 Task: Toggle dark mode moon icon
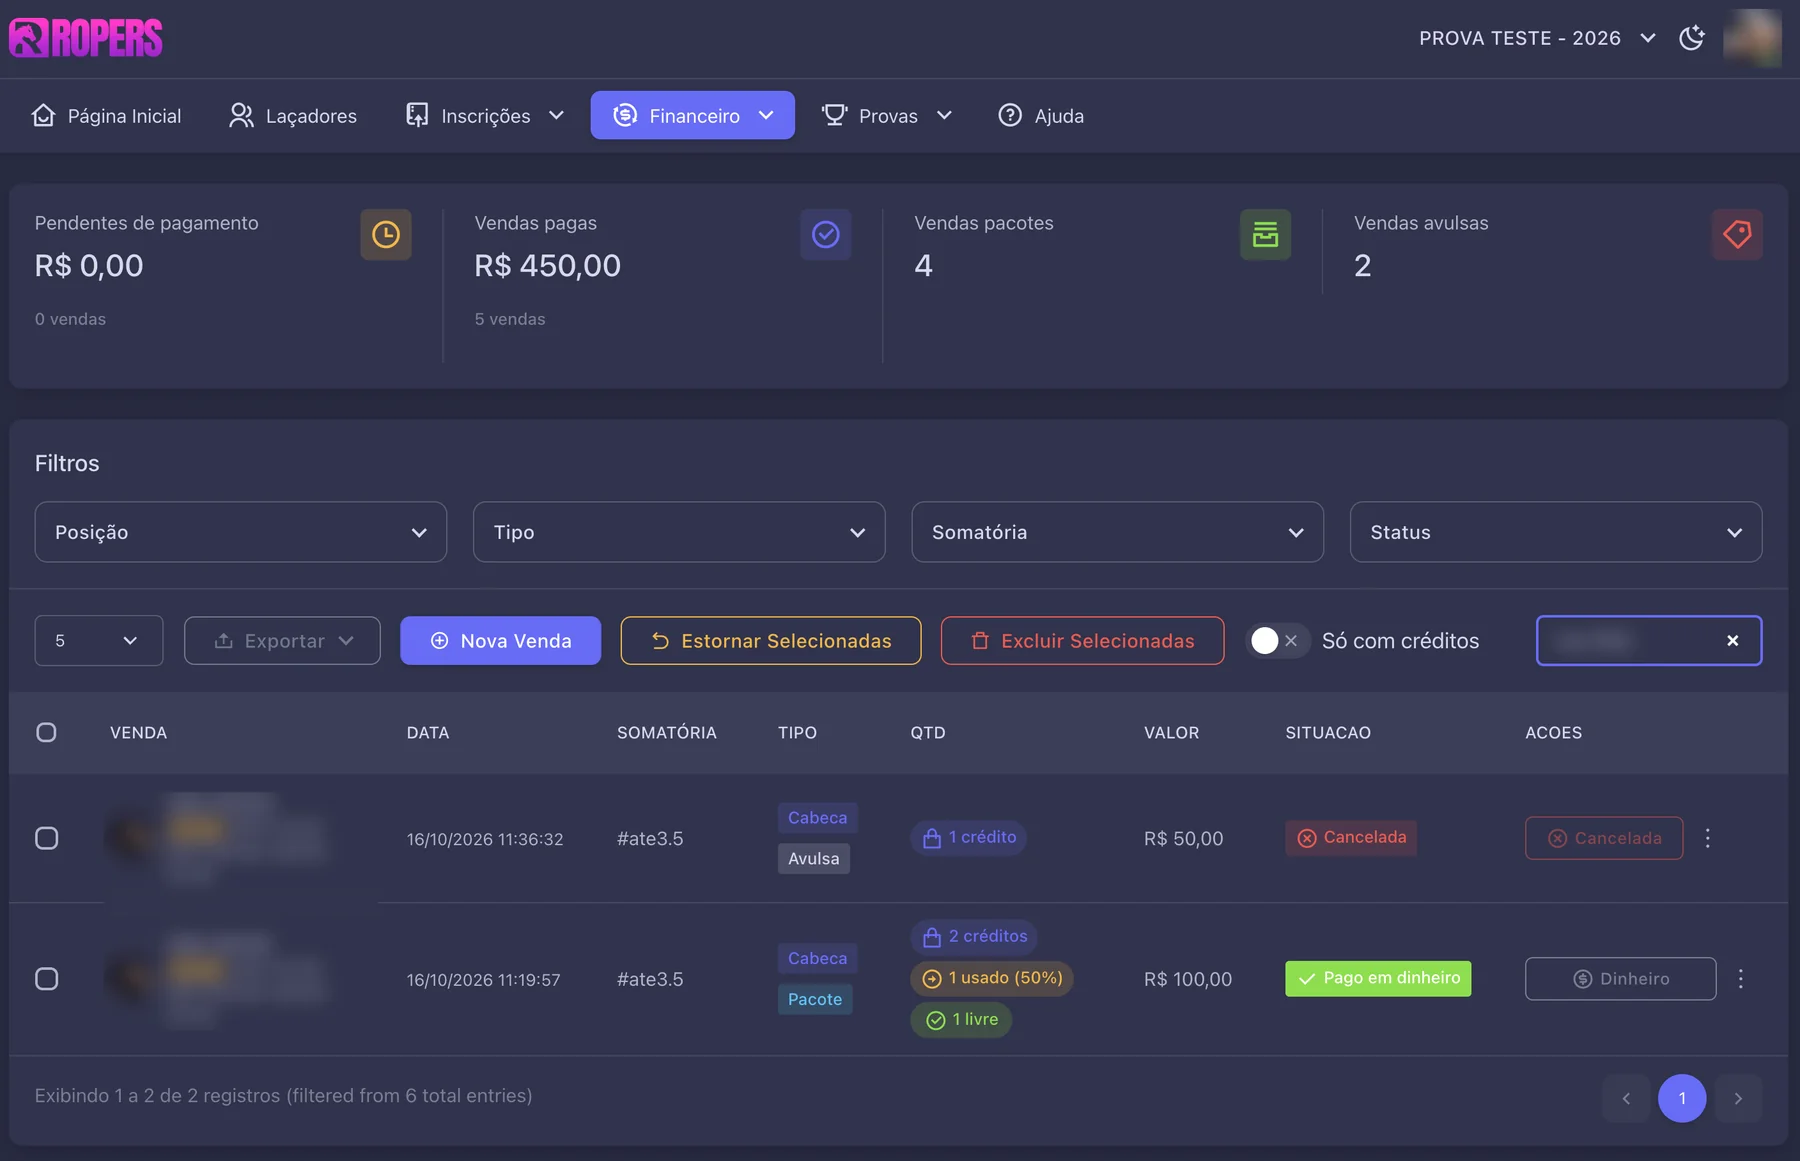point(1691,38)
